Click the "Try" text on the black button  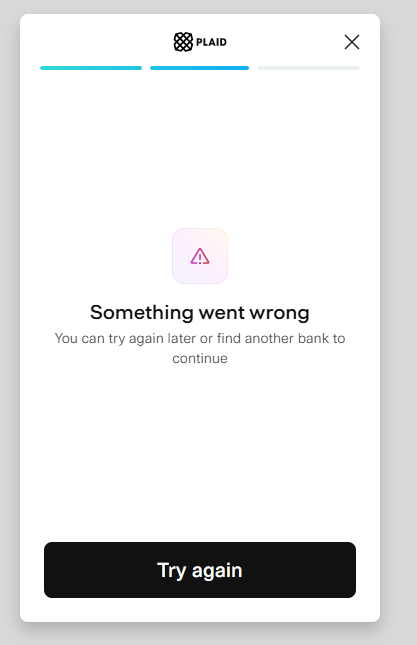[x=171, y=571]
